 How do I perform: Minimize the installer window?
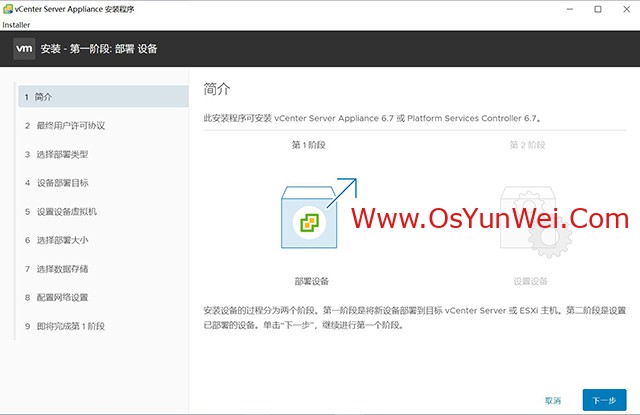coord(570,9)
